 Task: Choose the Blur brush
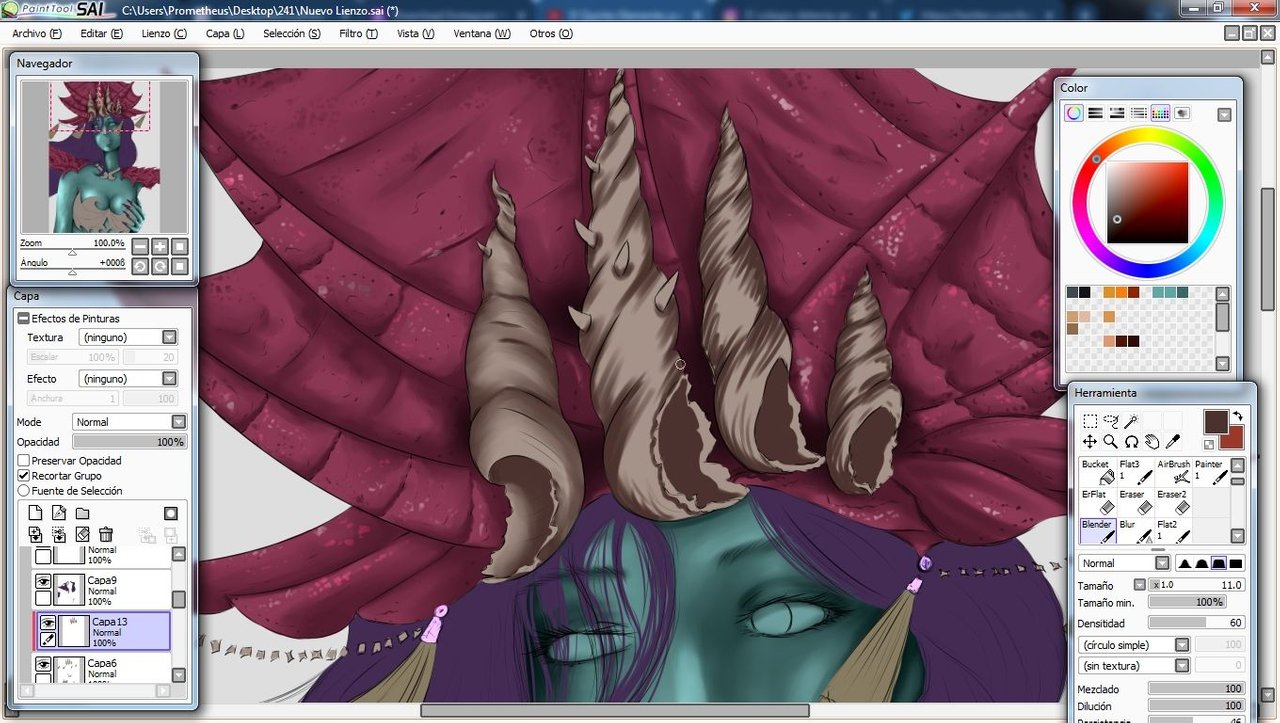coord(1136,531)
